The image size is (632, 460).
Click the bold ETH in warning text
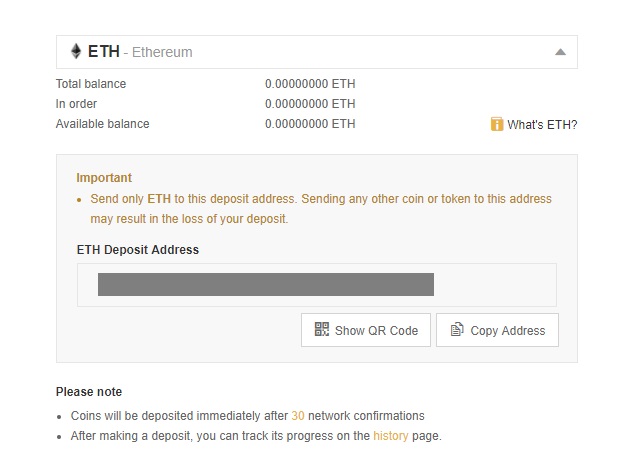tap(159, 199)
